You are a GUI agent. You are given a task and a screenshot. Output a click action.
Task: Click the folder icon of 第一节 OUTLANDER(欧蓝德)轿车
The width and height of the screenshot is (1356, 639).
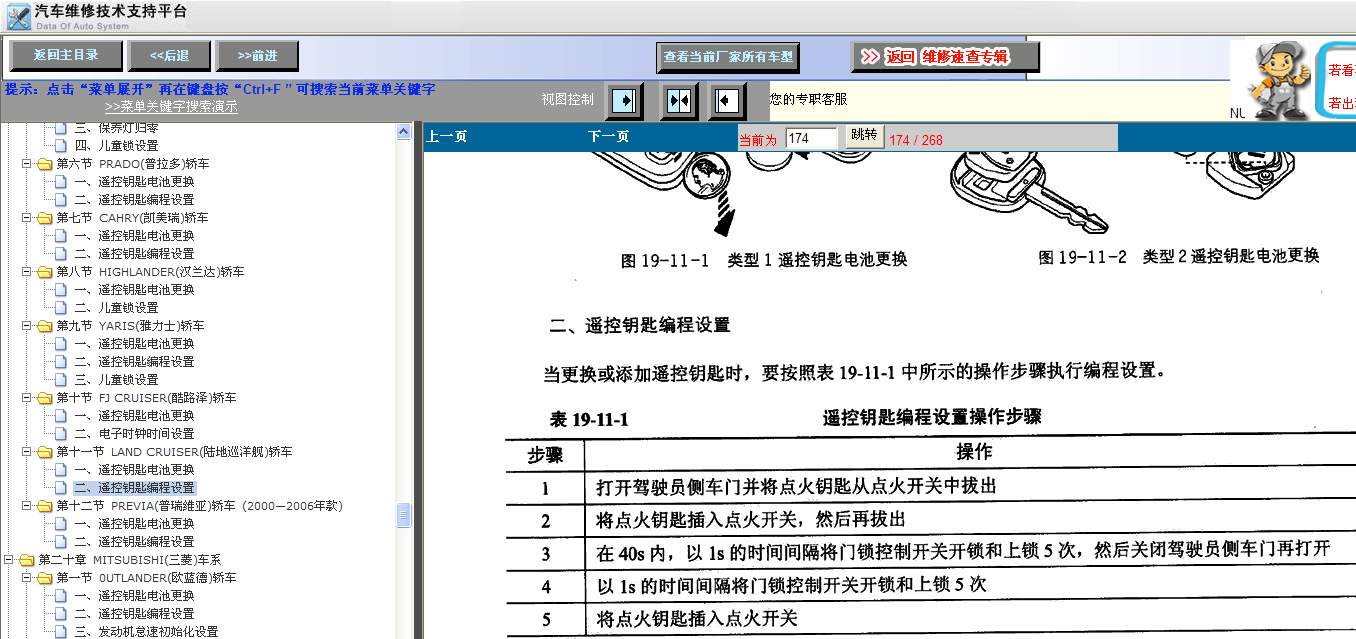point(44,578)
